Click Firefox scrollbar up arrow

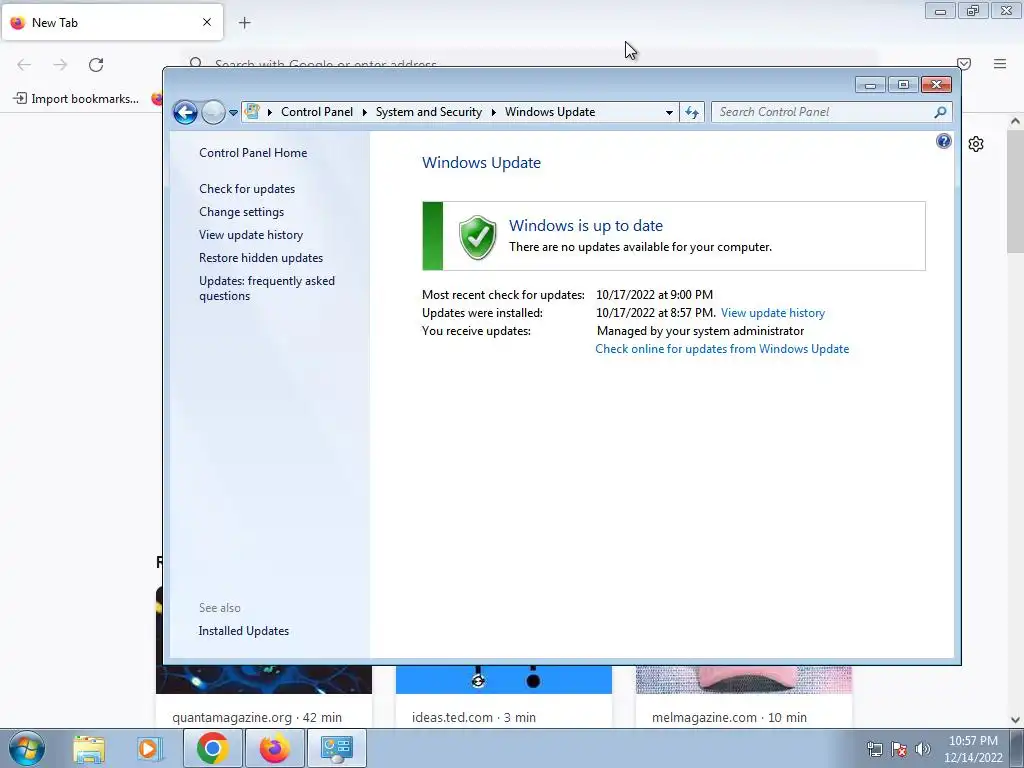1015,121
